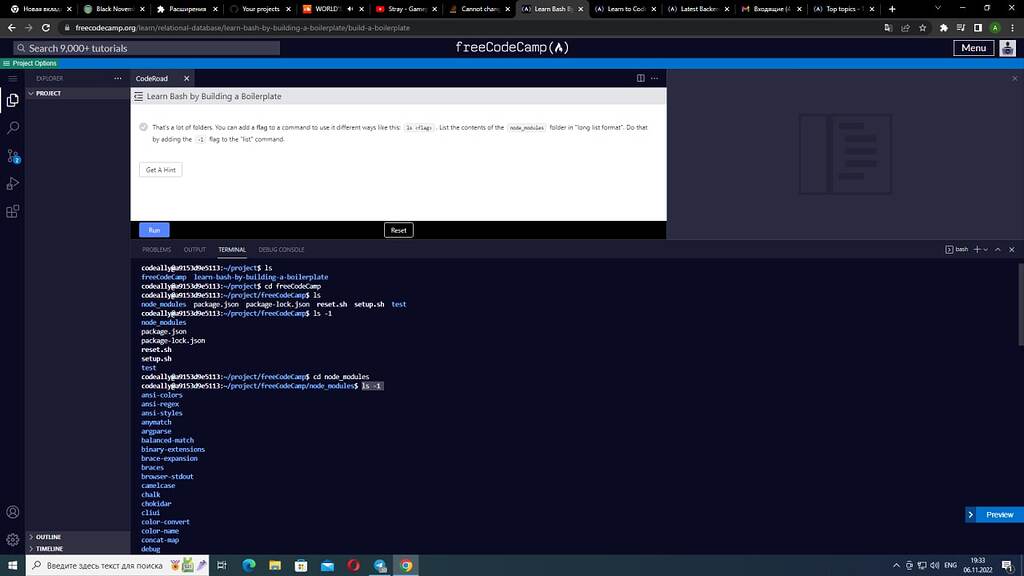The image size is (1024, 576).
Task: Click the completed step checkmark circle
Action: (x=143, y=127)
